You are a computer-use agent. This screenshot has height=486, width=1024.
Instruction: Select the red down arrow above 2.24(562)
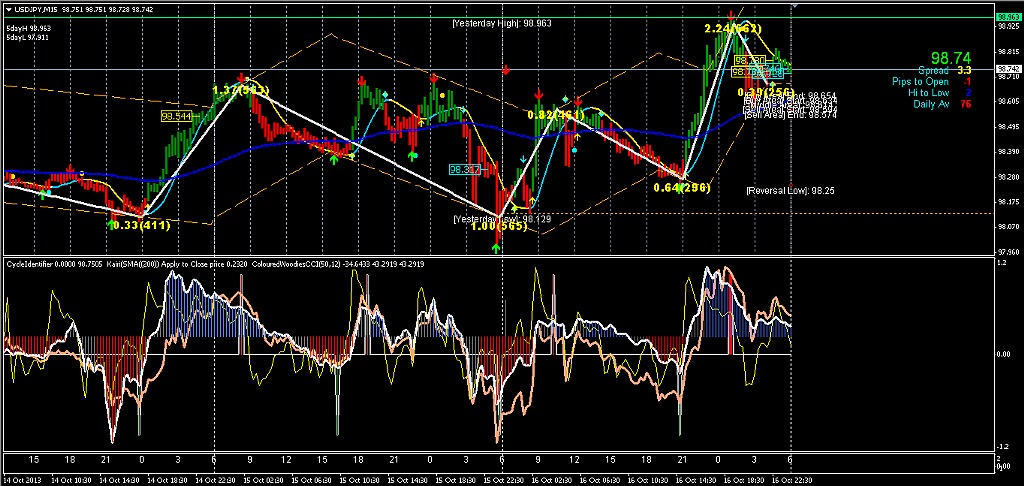(x=732, y=14)
